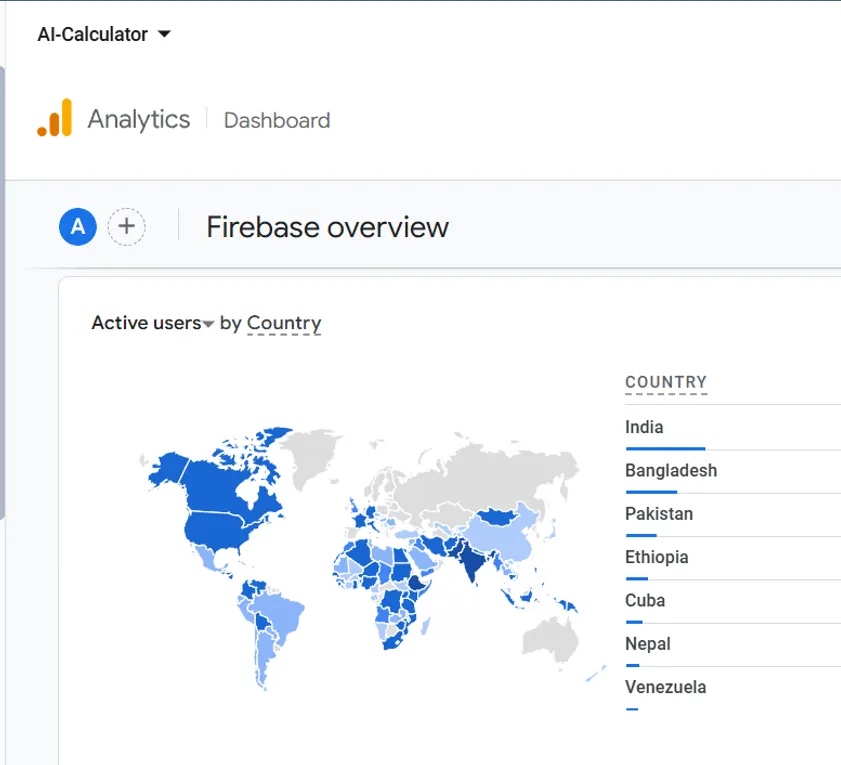Select Venezuela at the list bottom

tap(666, 687)
